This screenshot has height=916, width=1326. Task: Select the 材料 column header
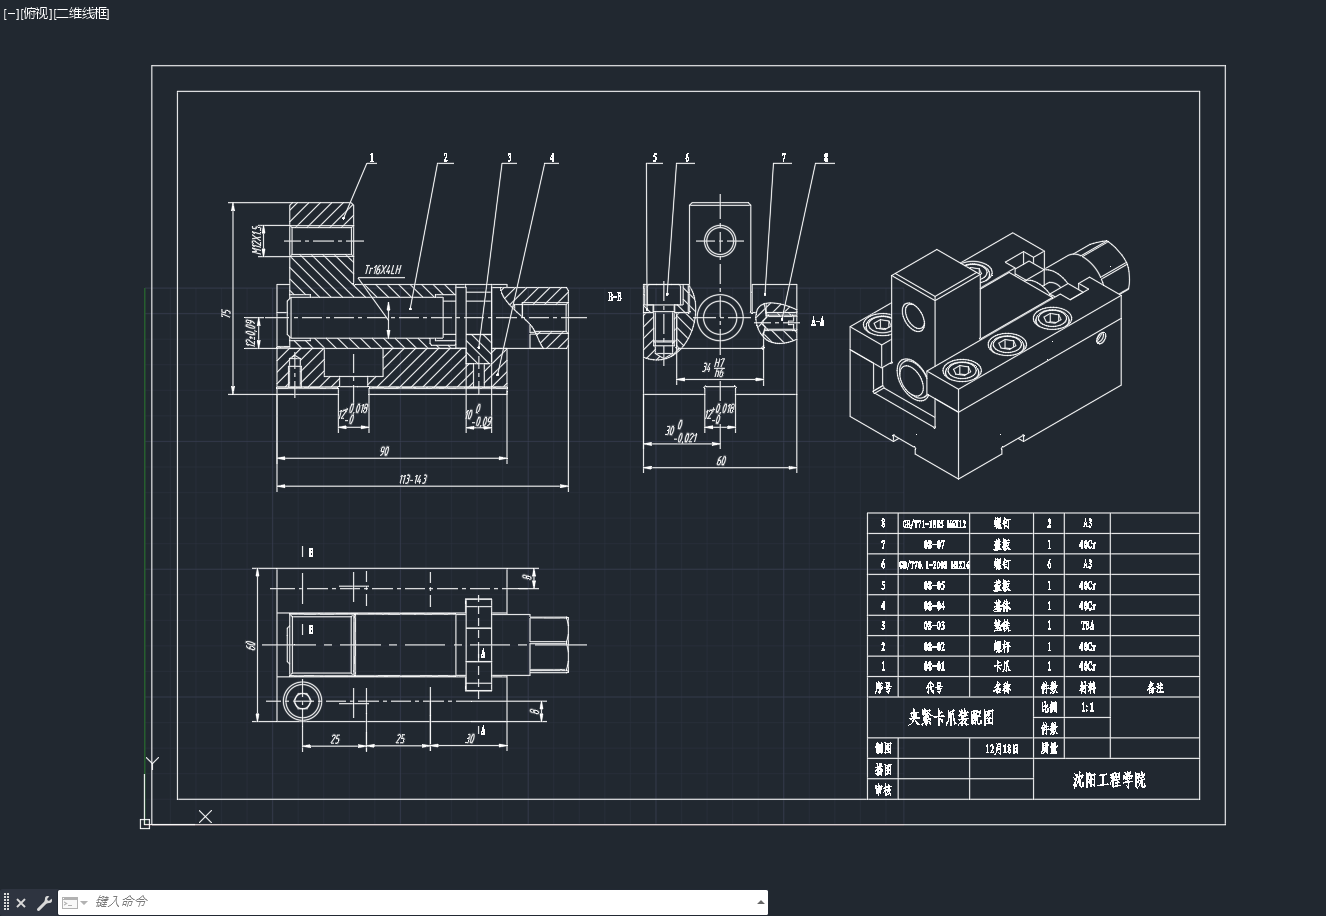click(x=1087, y=687)
